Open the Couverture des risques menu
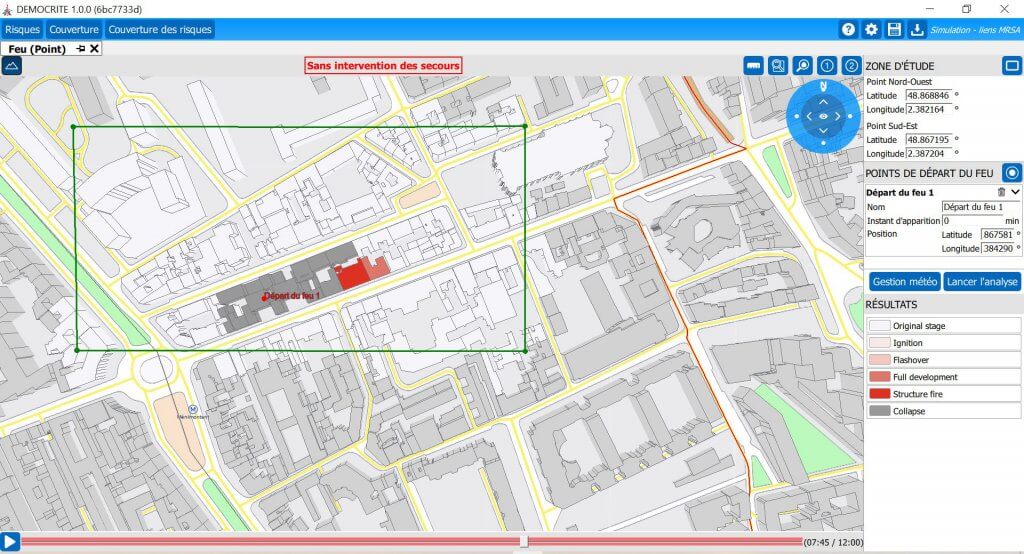 (160, 29)
